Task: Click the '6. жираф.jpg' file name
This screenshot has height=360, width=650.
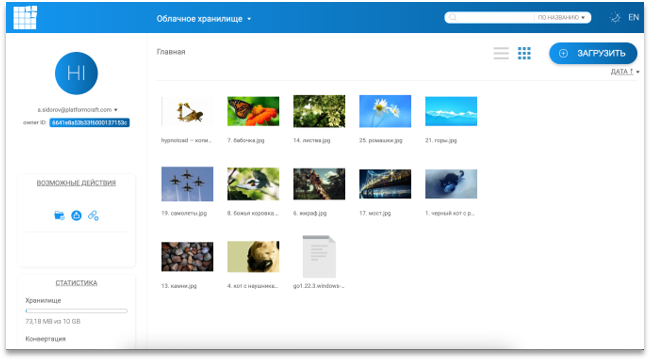Action: coord(310,213)
